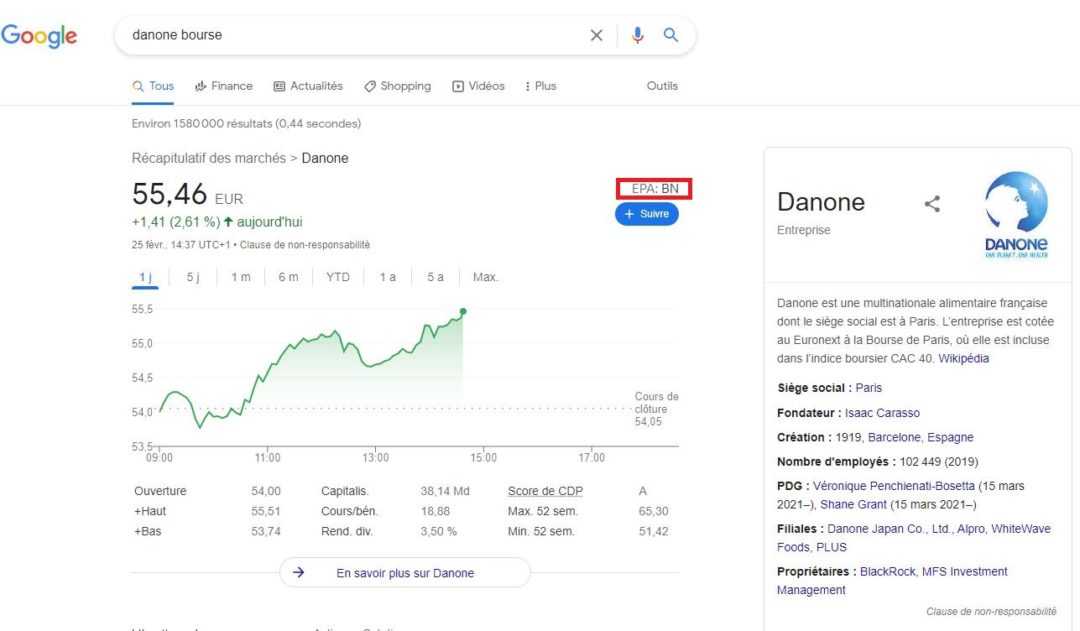Click the Google logo
The height and width of the screenshot is (631, 1080).
click(40, 35)
